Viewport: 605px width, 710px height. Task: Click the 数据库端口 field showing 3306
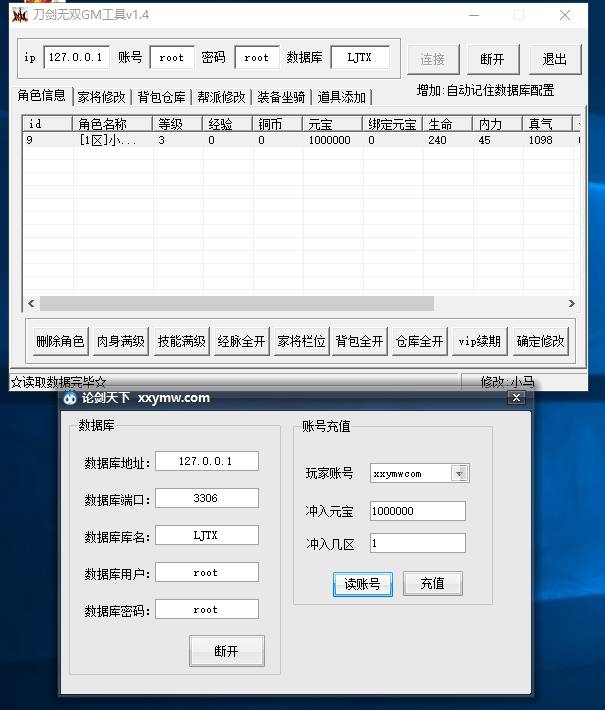[x=207, y=498]
